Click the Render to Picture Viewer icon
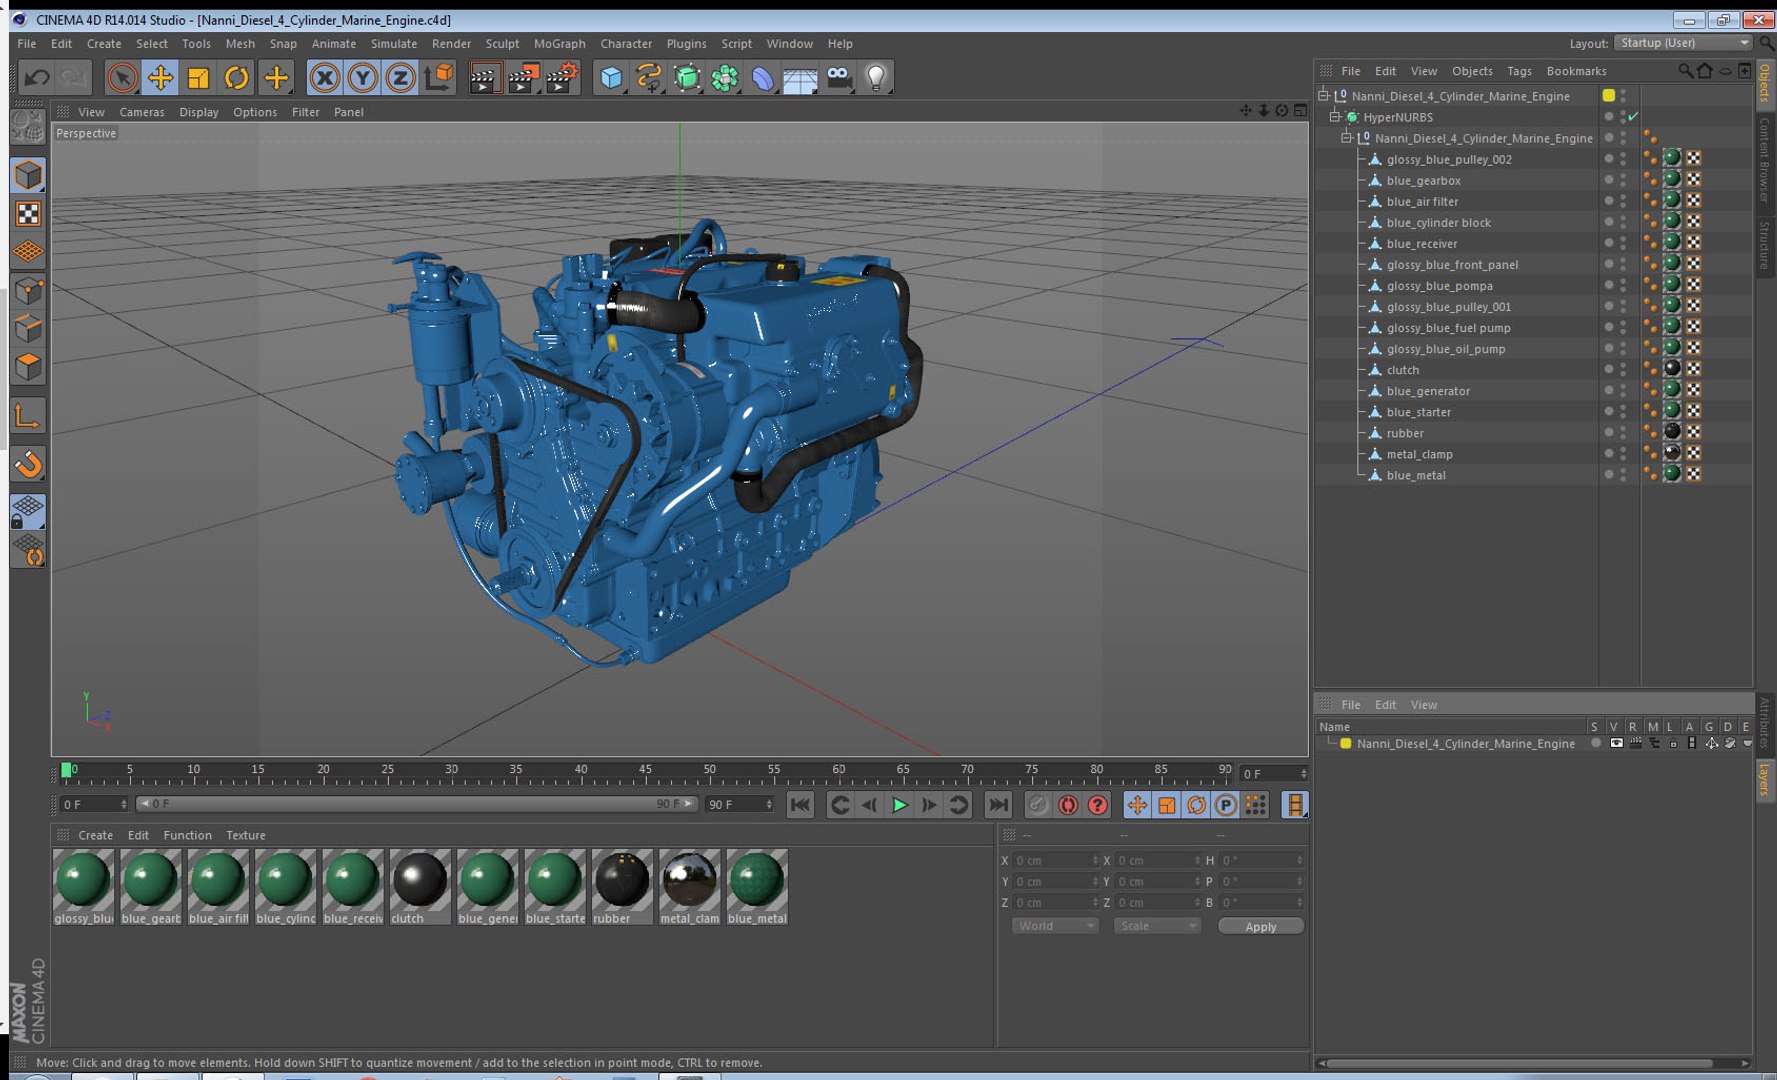Image resolution: width=1777 pixels, height=1080 pixels. tap(523, 78)
